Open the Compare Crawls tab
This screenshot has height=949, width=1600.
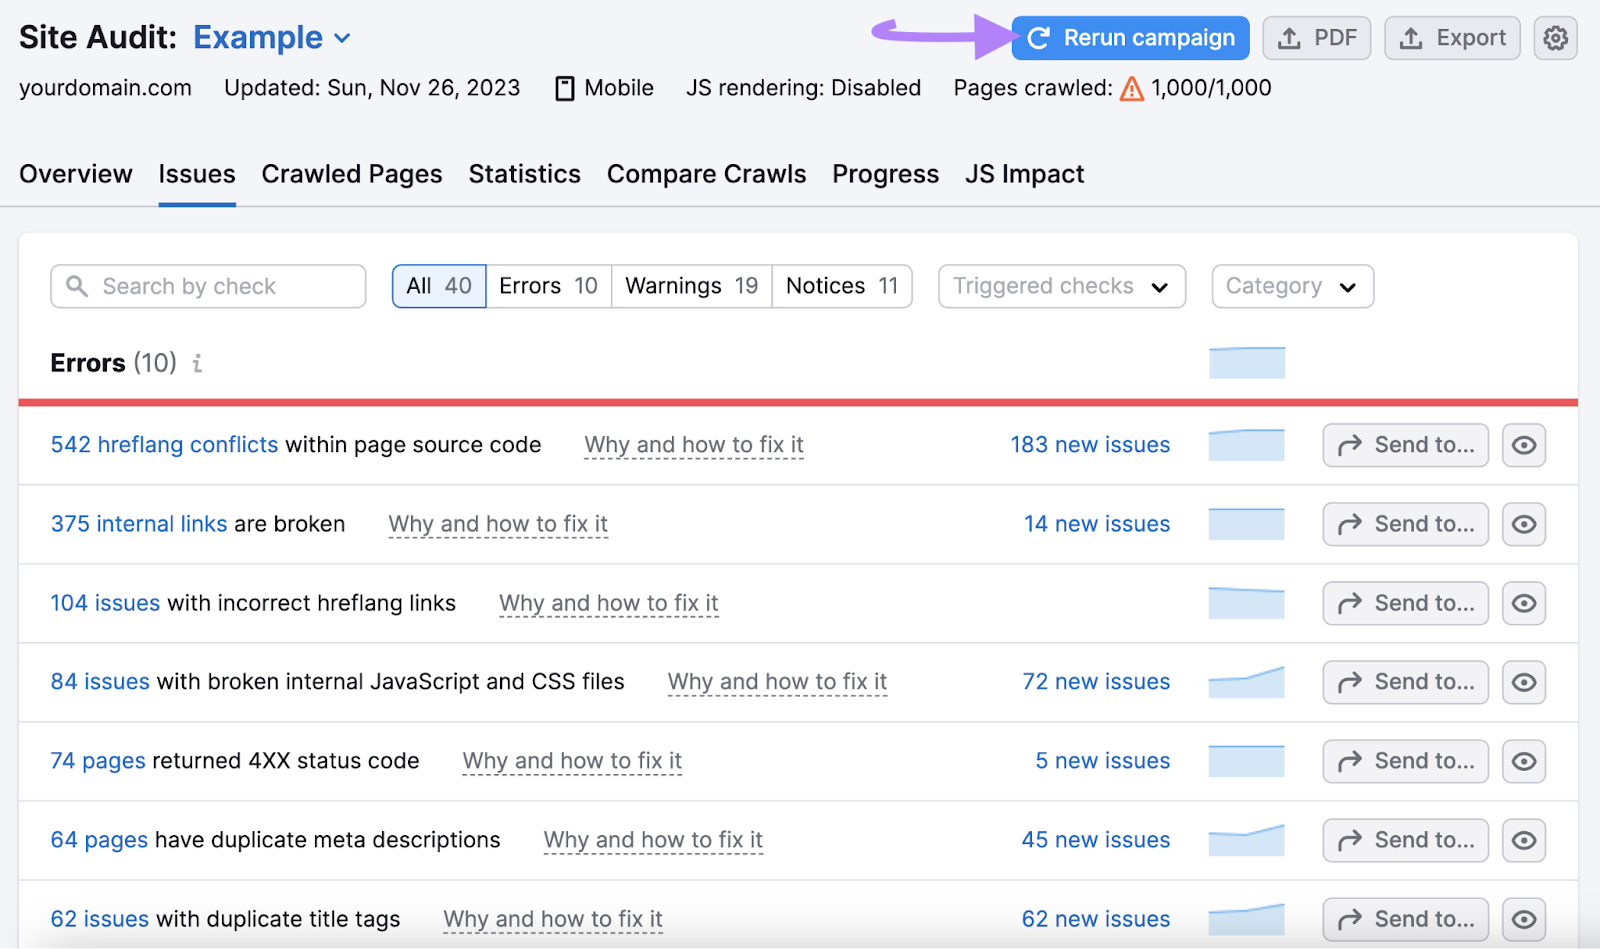[x=706, y=174]
